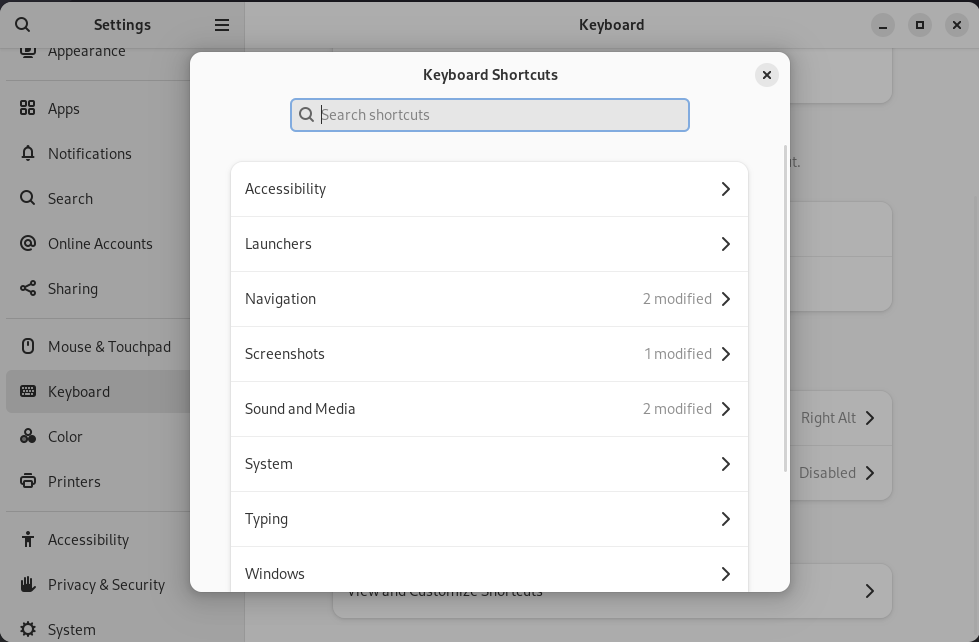The width and height of the screenshot is (979, 642).
Task: Select the Navigation row label
Action: click(x=280, y=299)
